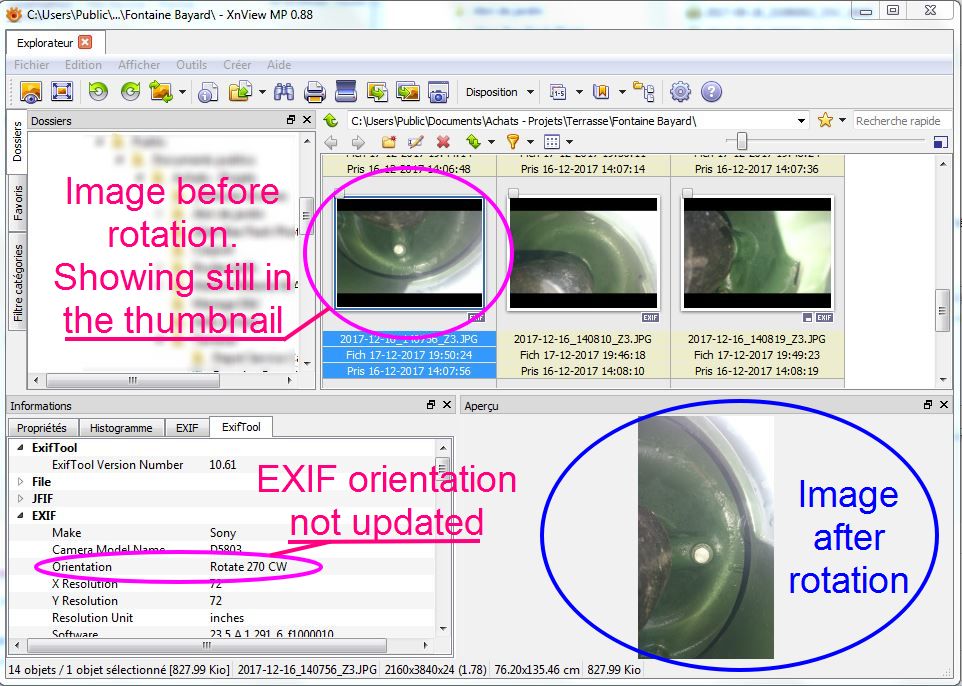The width and height of the screenshot is (962, 686).
Task: Click the thumbnail size slider handle
Action: pos(742,141)
